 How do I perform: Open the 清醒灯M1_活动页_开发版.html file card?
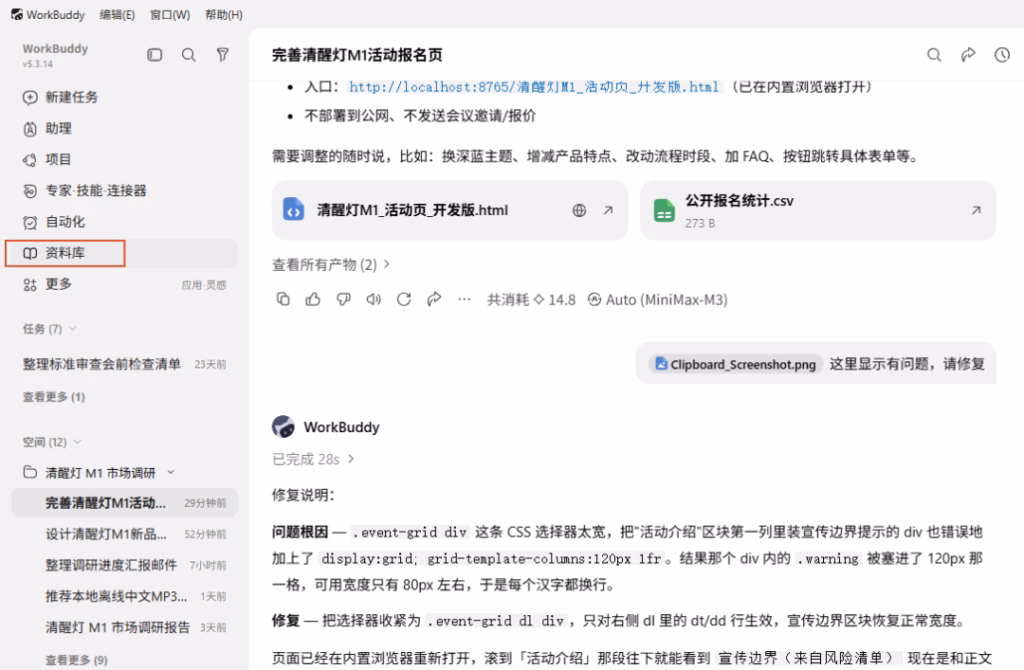click(x=450, y=210)
